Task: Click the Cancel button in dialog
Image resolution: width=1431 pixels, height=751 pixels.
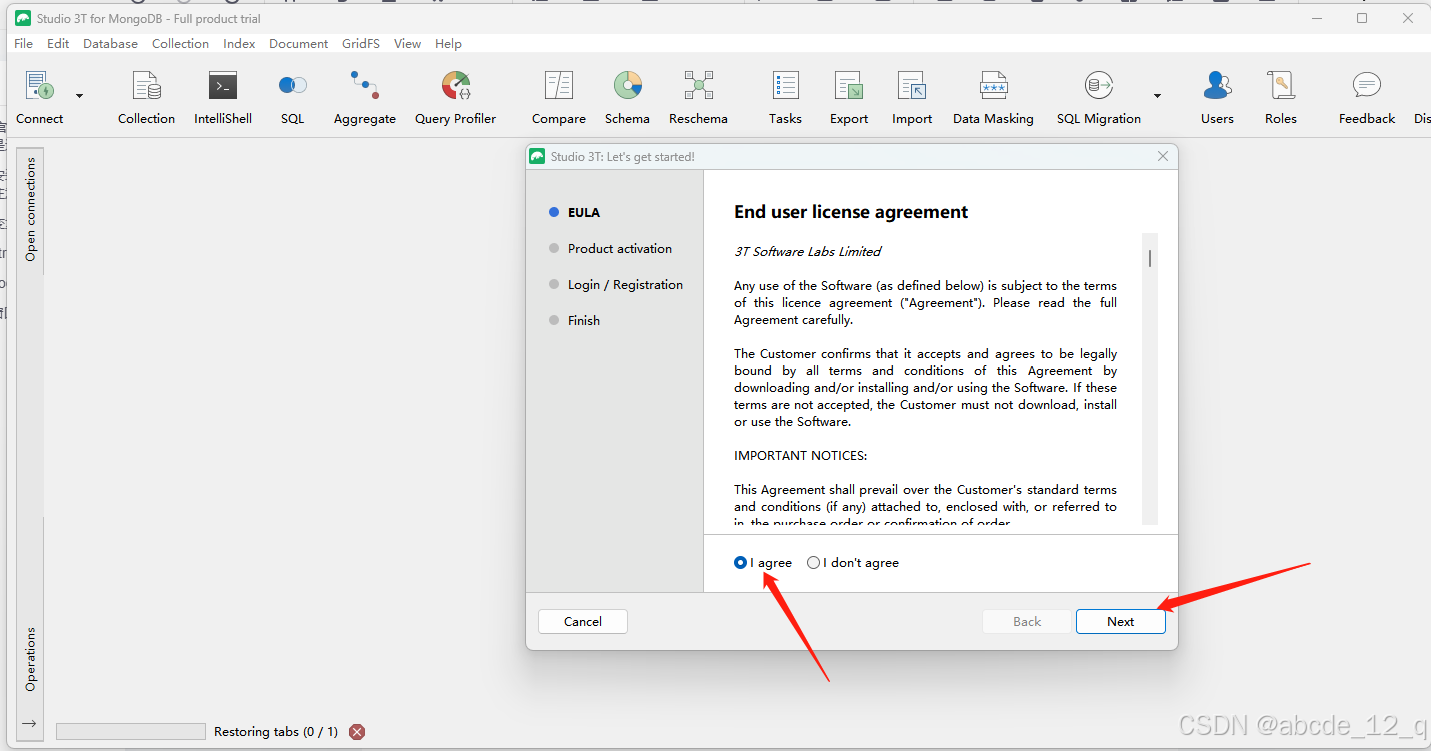Action: [x=583, y=622]
